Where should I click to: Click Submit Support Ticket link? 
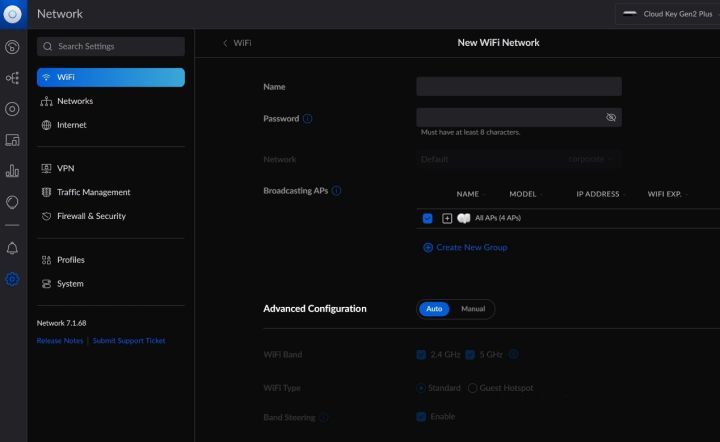tap(129, 341)
